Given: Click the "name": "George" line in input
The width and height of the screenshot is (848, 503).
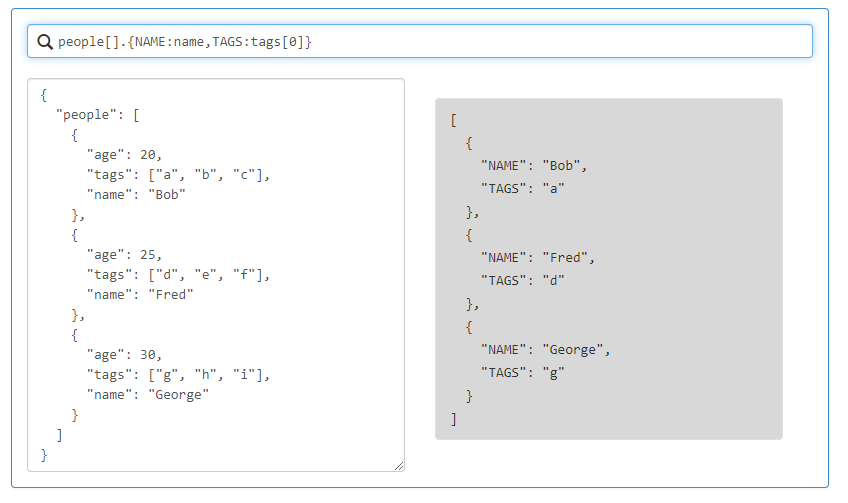Looking at the screenshot, I should [x=148, y=395].
